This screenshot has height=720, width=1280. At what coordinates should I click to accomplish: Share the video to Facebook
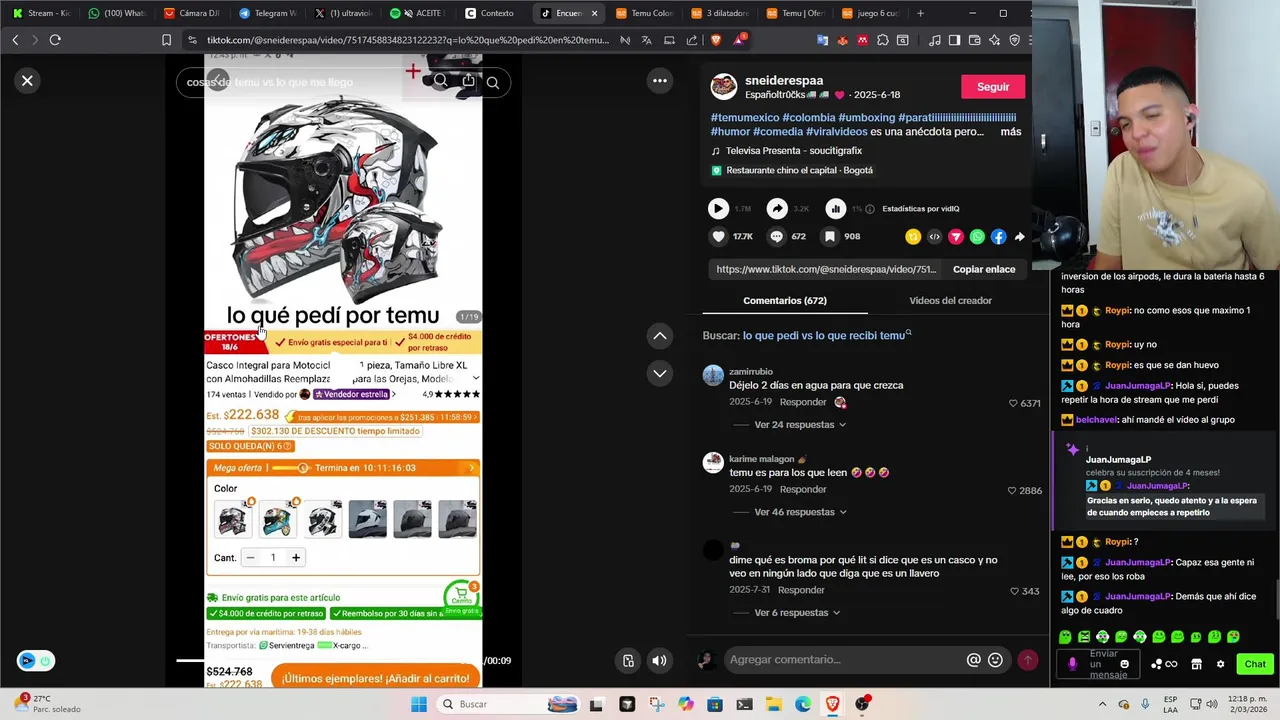point(998,237)
